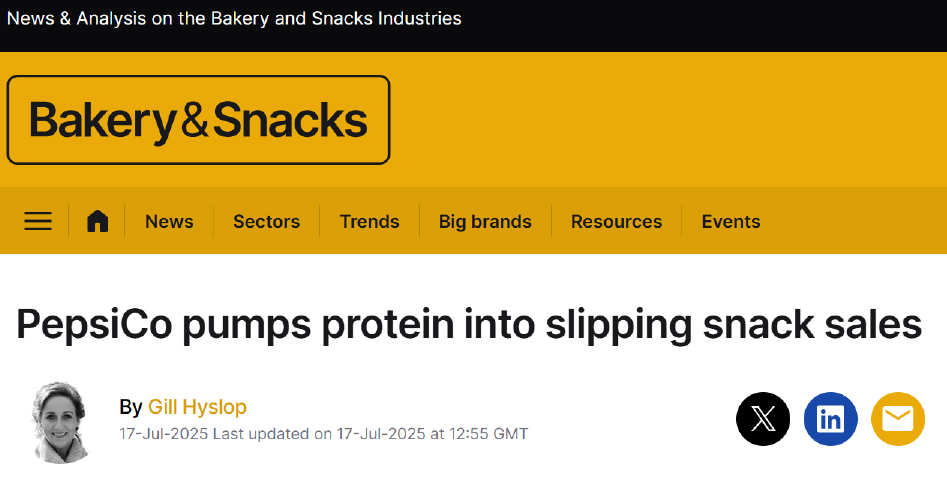Open the Resources navigation item
The width and height of the screenshot is (947, 490).
(617, 222)
